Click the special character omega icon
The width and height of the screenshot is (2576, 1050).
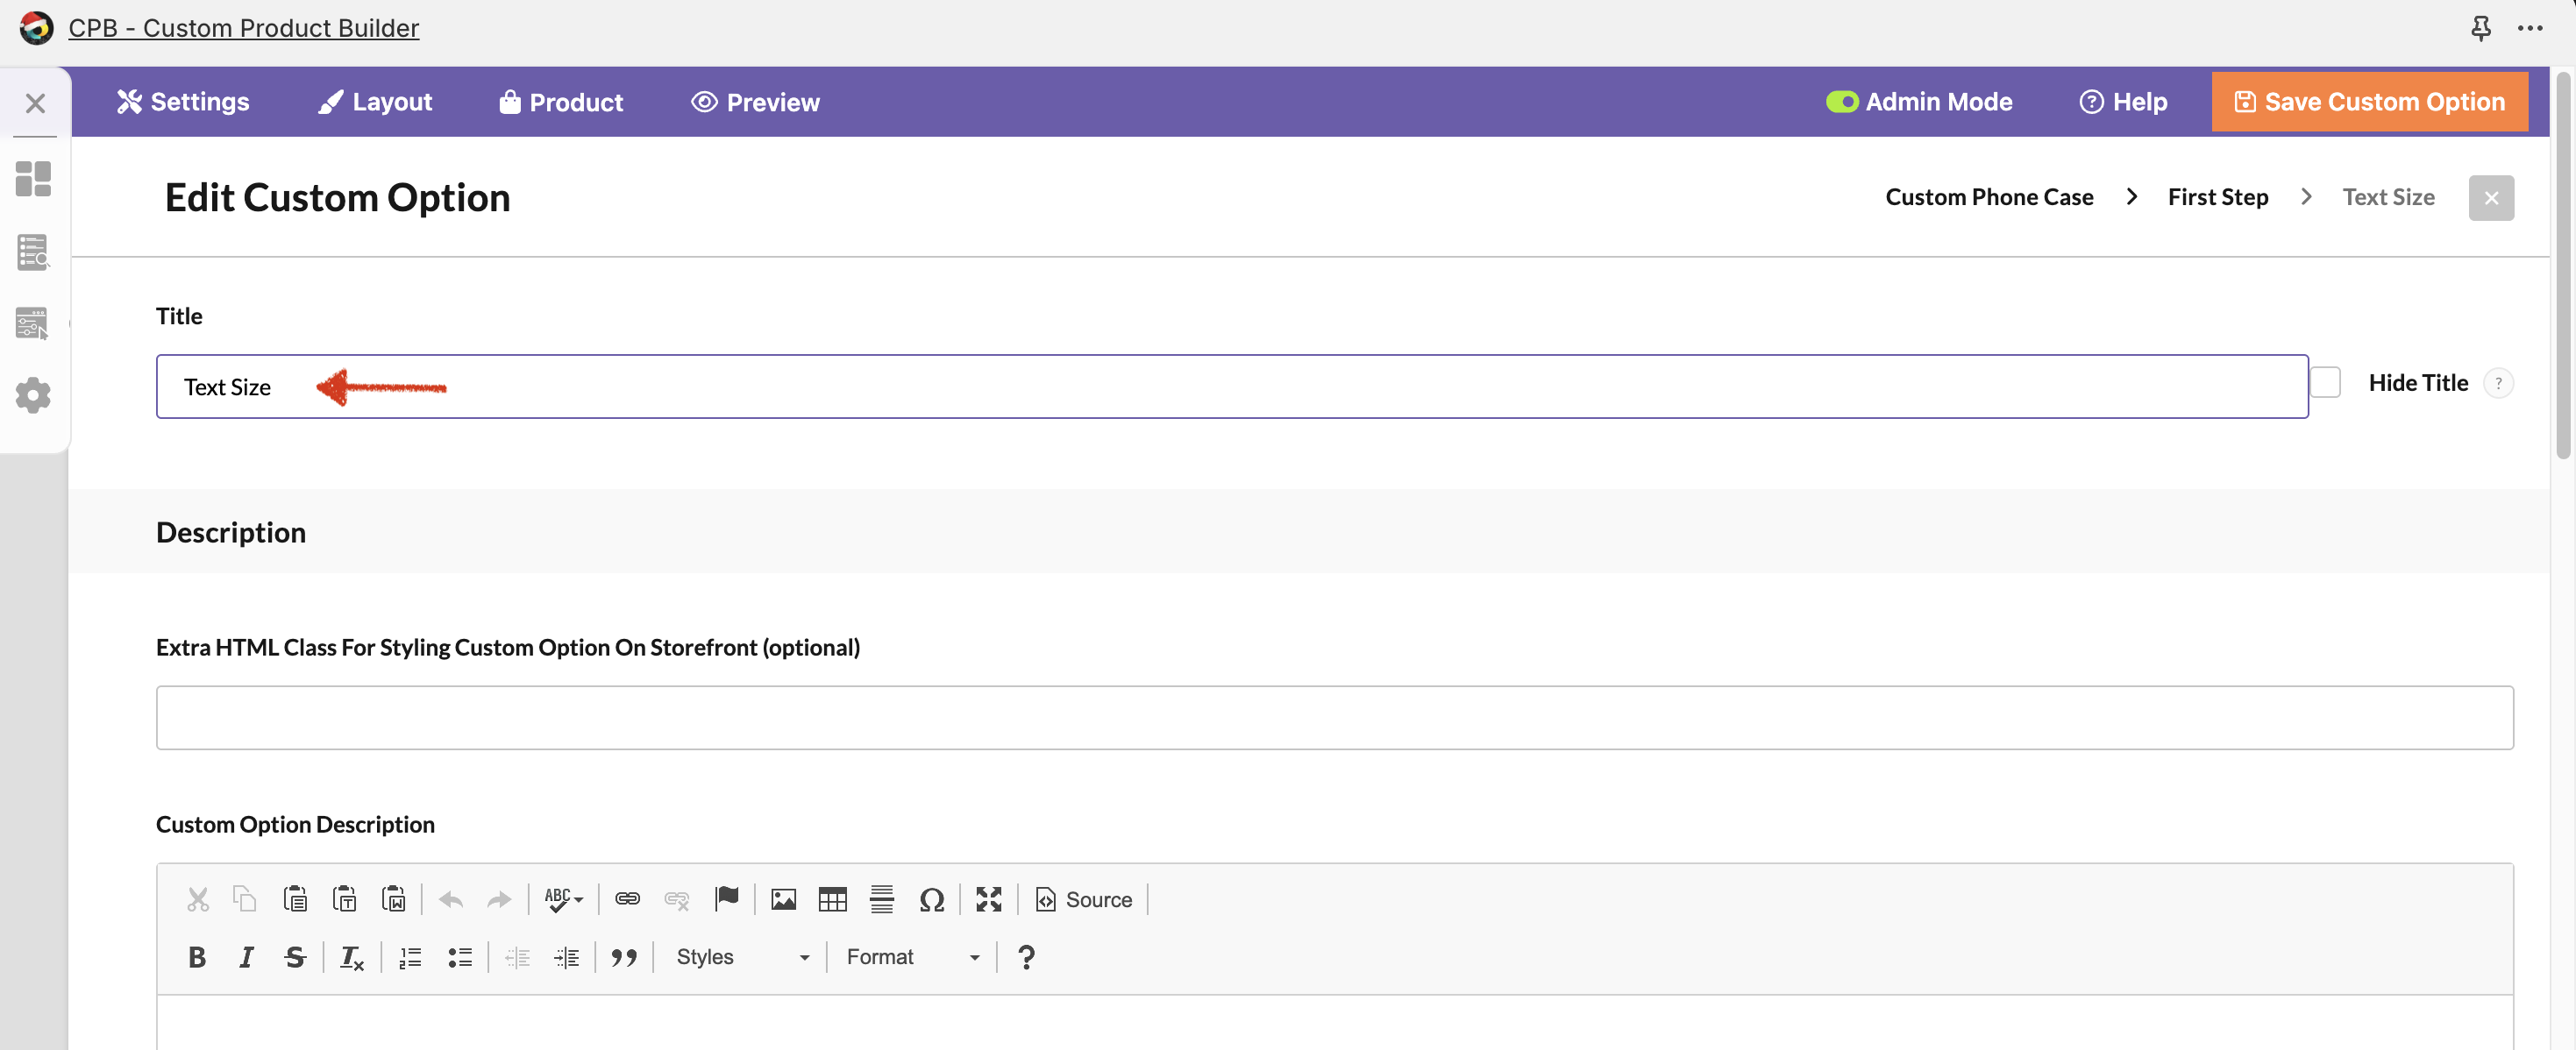[x=931, y=899]
